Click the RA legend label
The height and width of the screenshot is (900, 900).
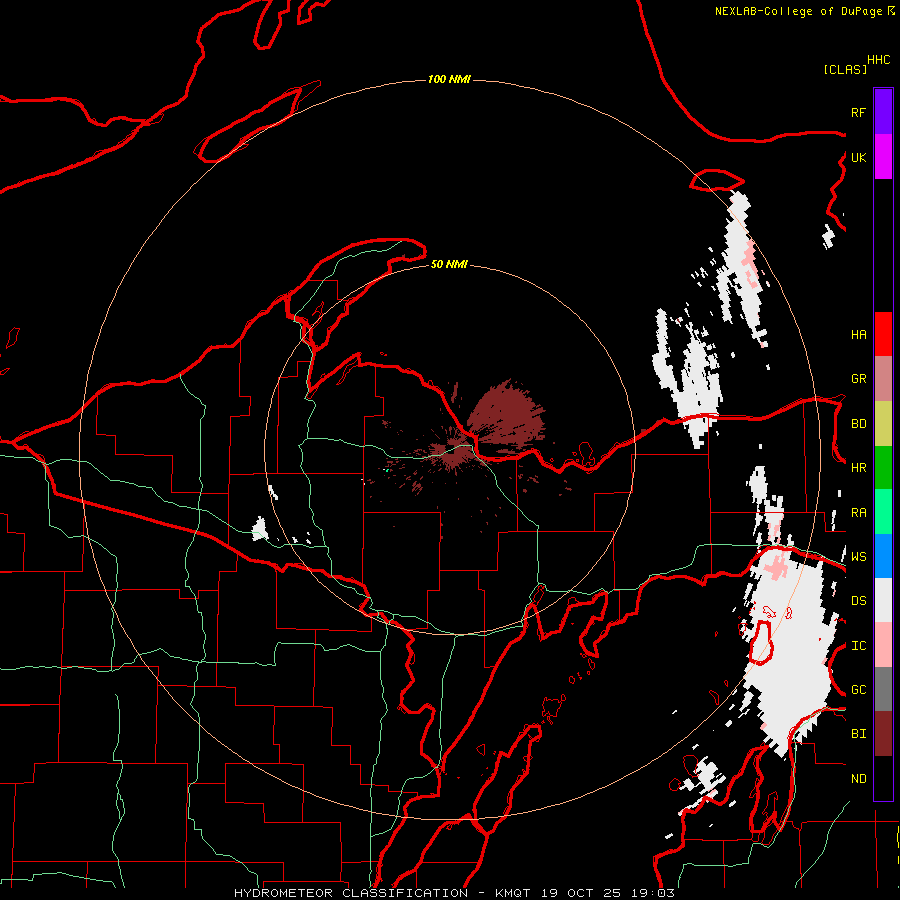click(x=858, y=513)
